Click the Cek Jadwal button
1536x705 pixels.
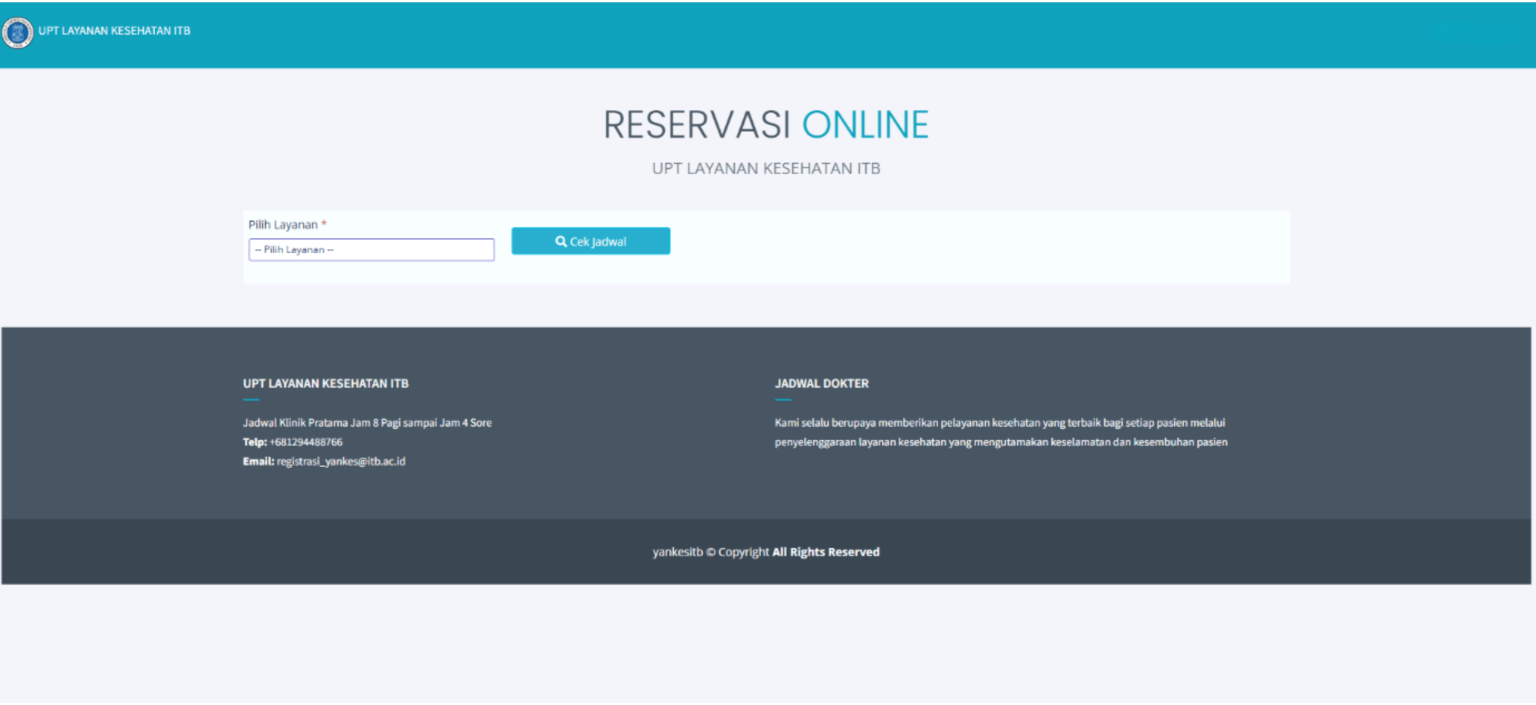pyautogui.click(x=591, y=241)
